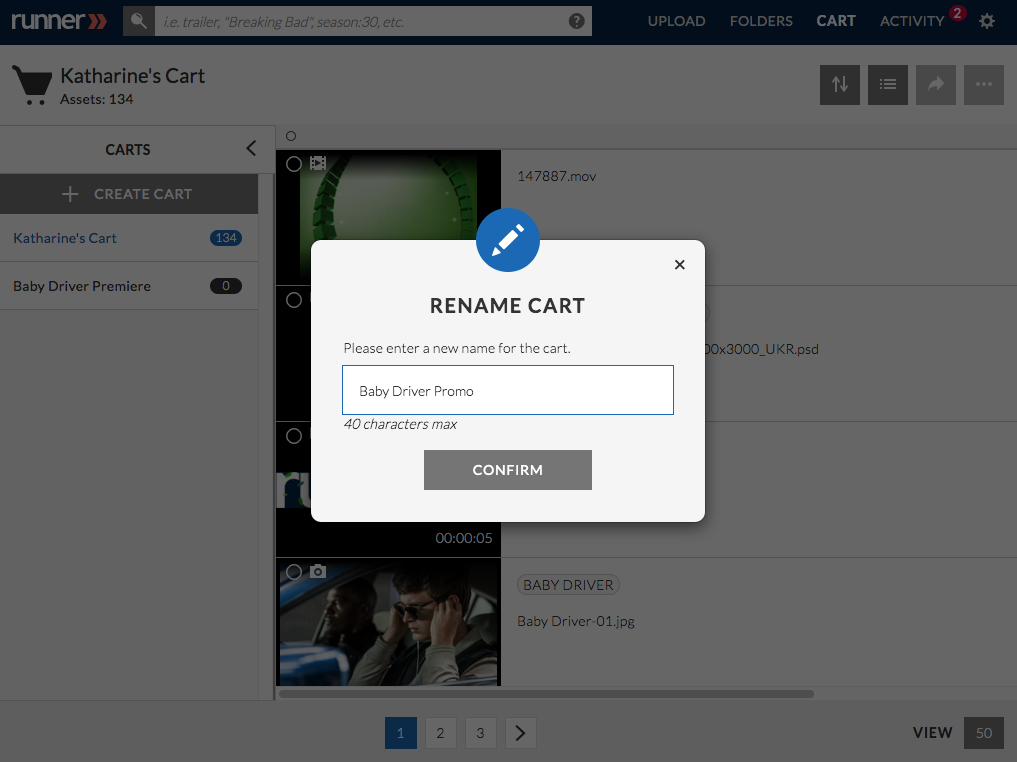Collapse the Carts sidebar

pos(251,149)
